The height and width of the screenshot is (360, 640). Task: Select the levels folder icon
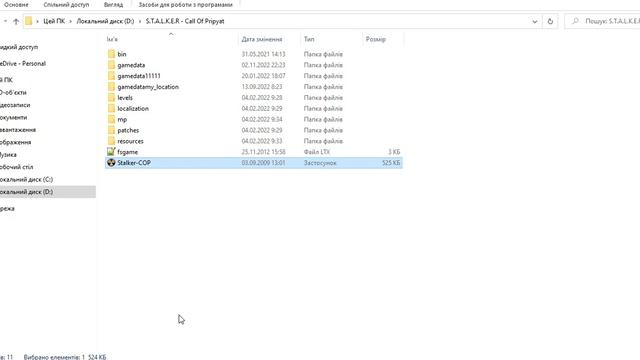111,98
